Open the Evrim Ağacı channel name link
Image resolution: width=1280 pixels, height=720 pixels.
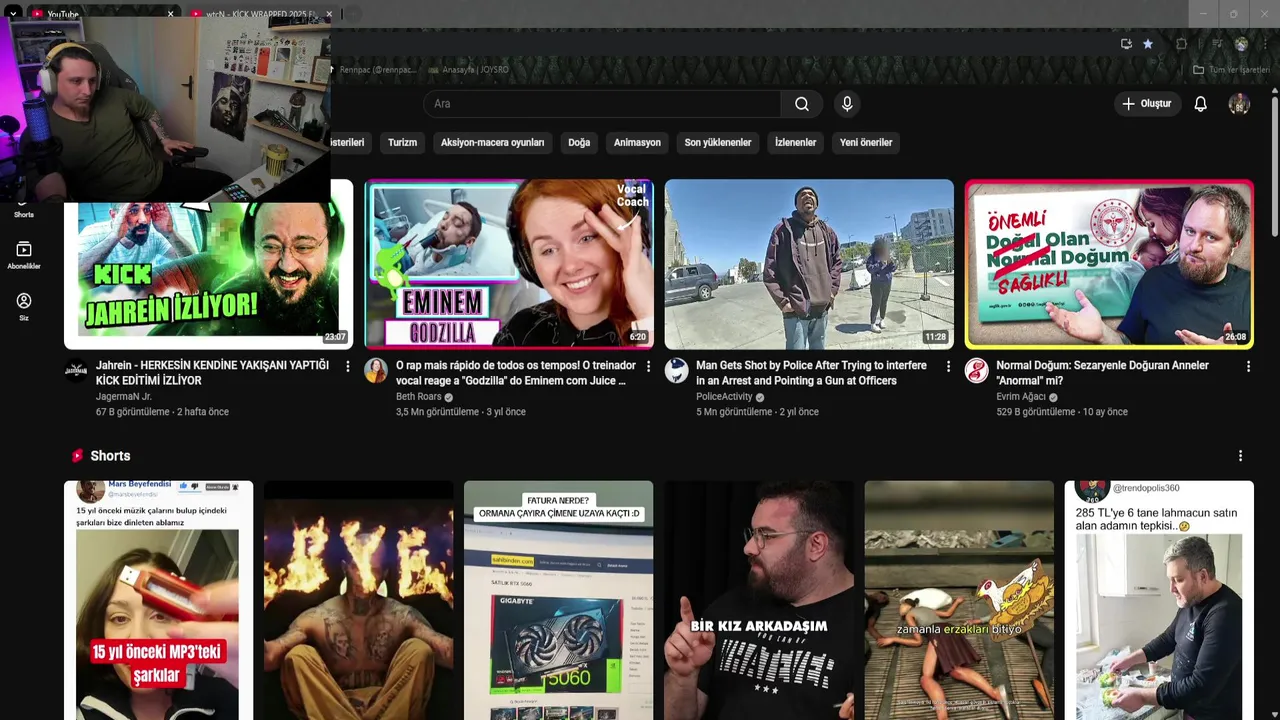[x=1021, y=397]
